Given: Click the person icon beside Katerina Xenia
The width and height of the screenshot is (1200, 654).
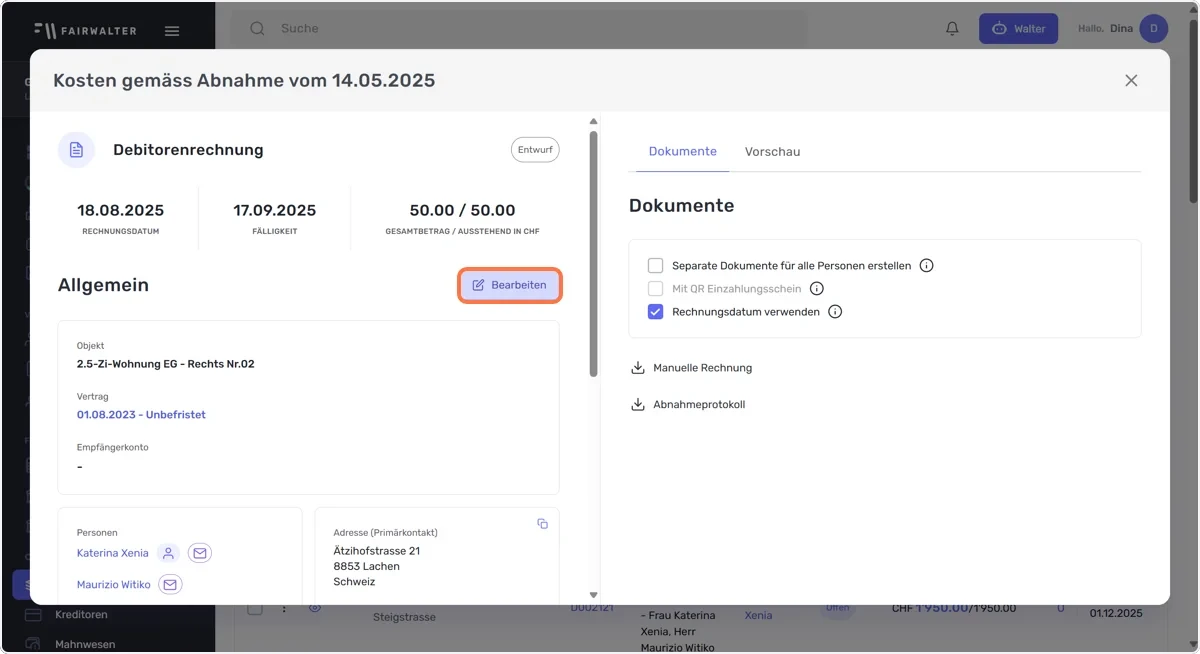Looking at the screenshot, I should [x=168, y=553].
